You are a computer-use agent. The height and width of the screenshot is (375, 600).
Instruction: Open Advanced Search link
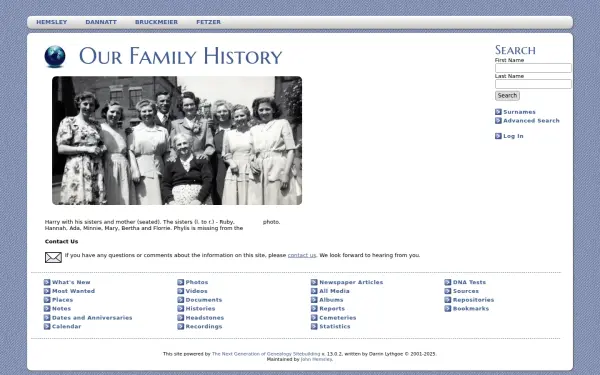click(x=531, y=121)
